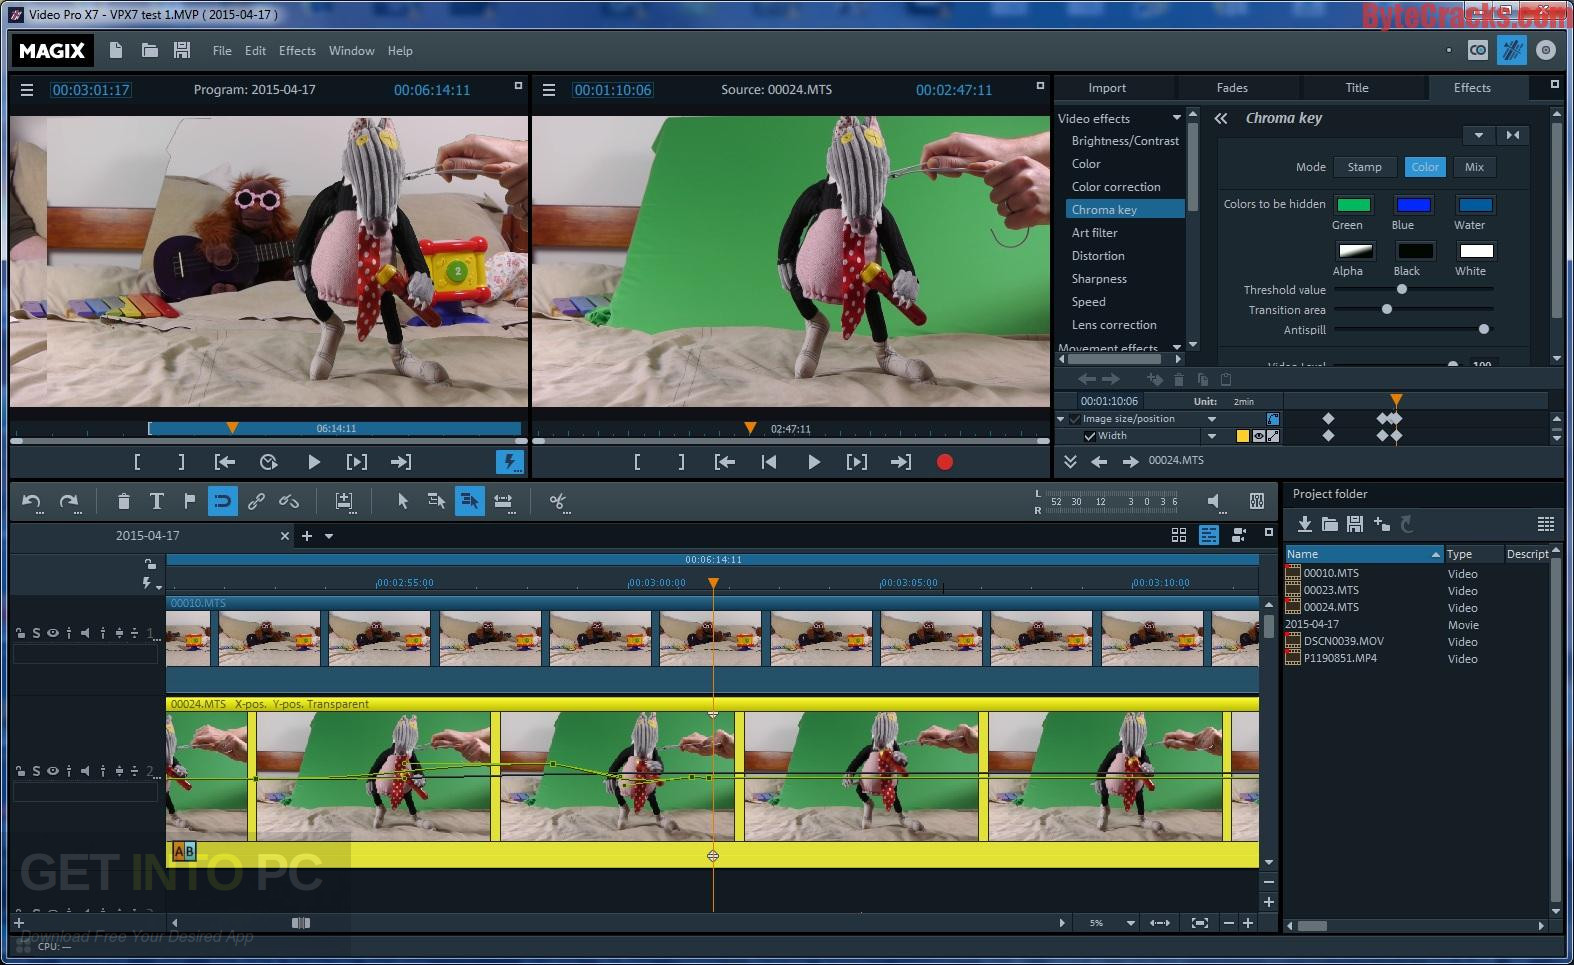Open the Effects menu
1574x965 pixels.
[x=297, y=51]
